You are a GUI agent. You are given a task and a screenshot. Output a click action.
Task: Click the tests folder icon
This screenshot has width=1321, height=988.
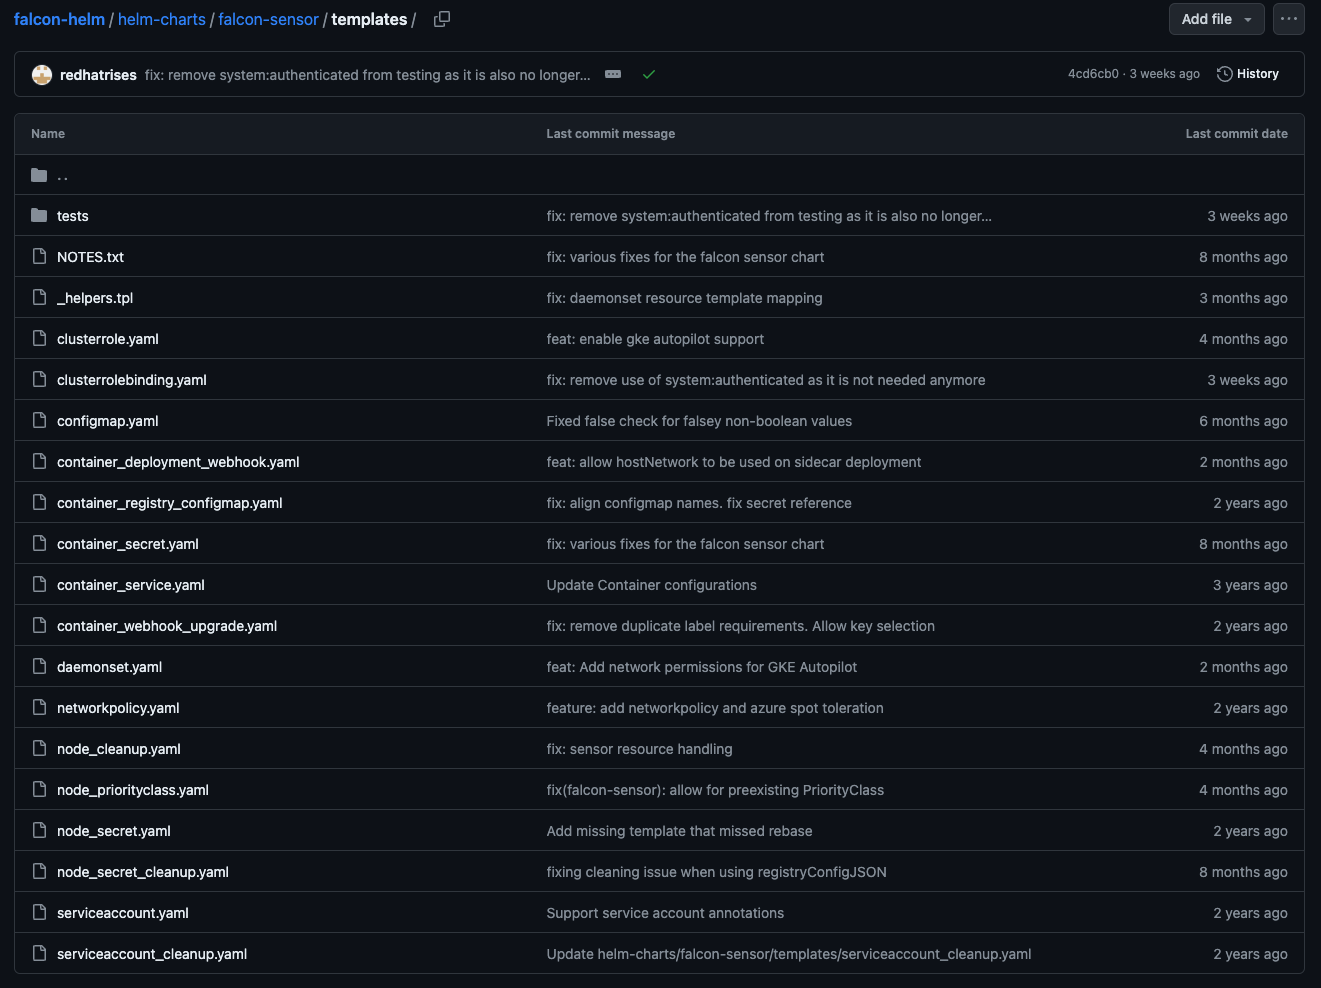[39, 216]
